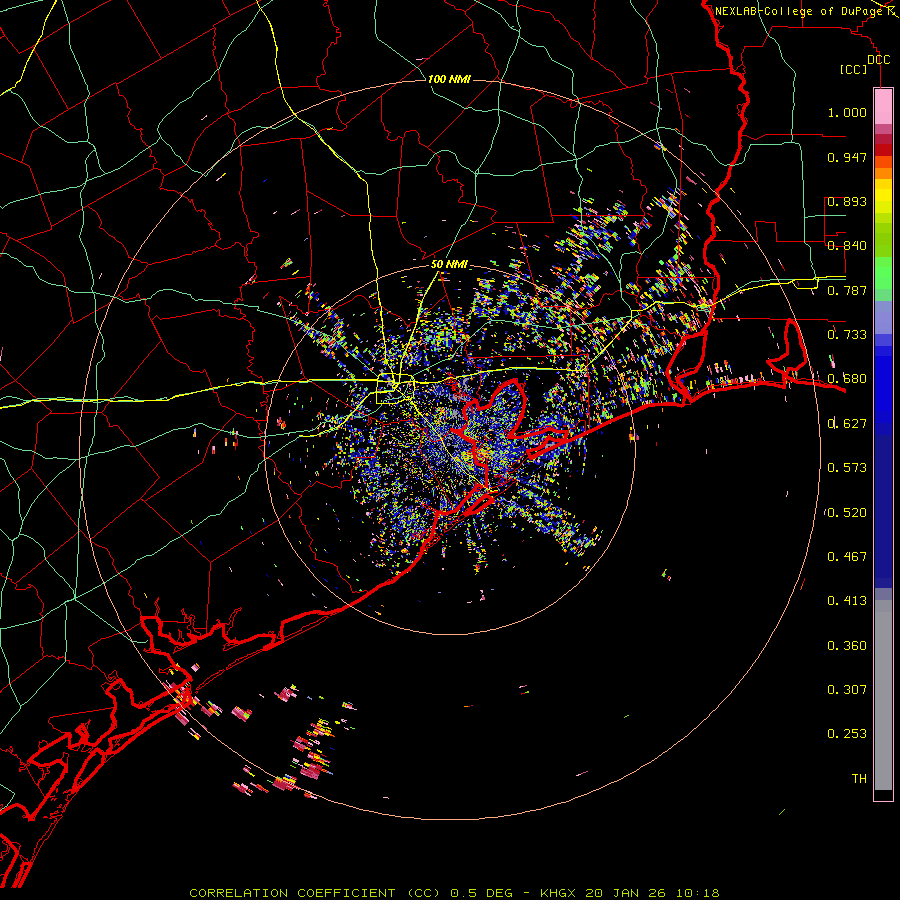Click the 0.413 color scale label
This screenshot has width=900, height=900.
click(847, 601)
